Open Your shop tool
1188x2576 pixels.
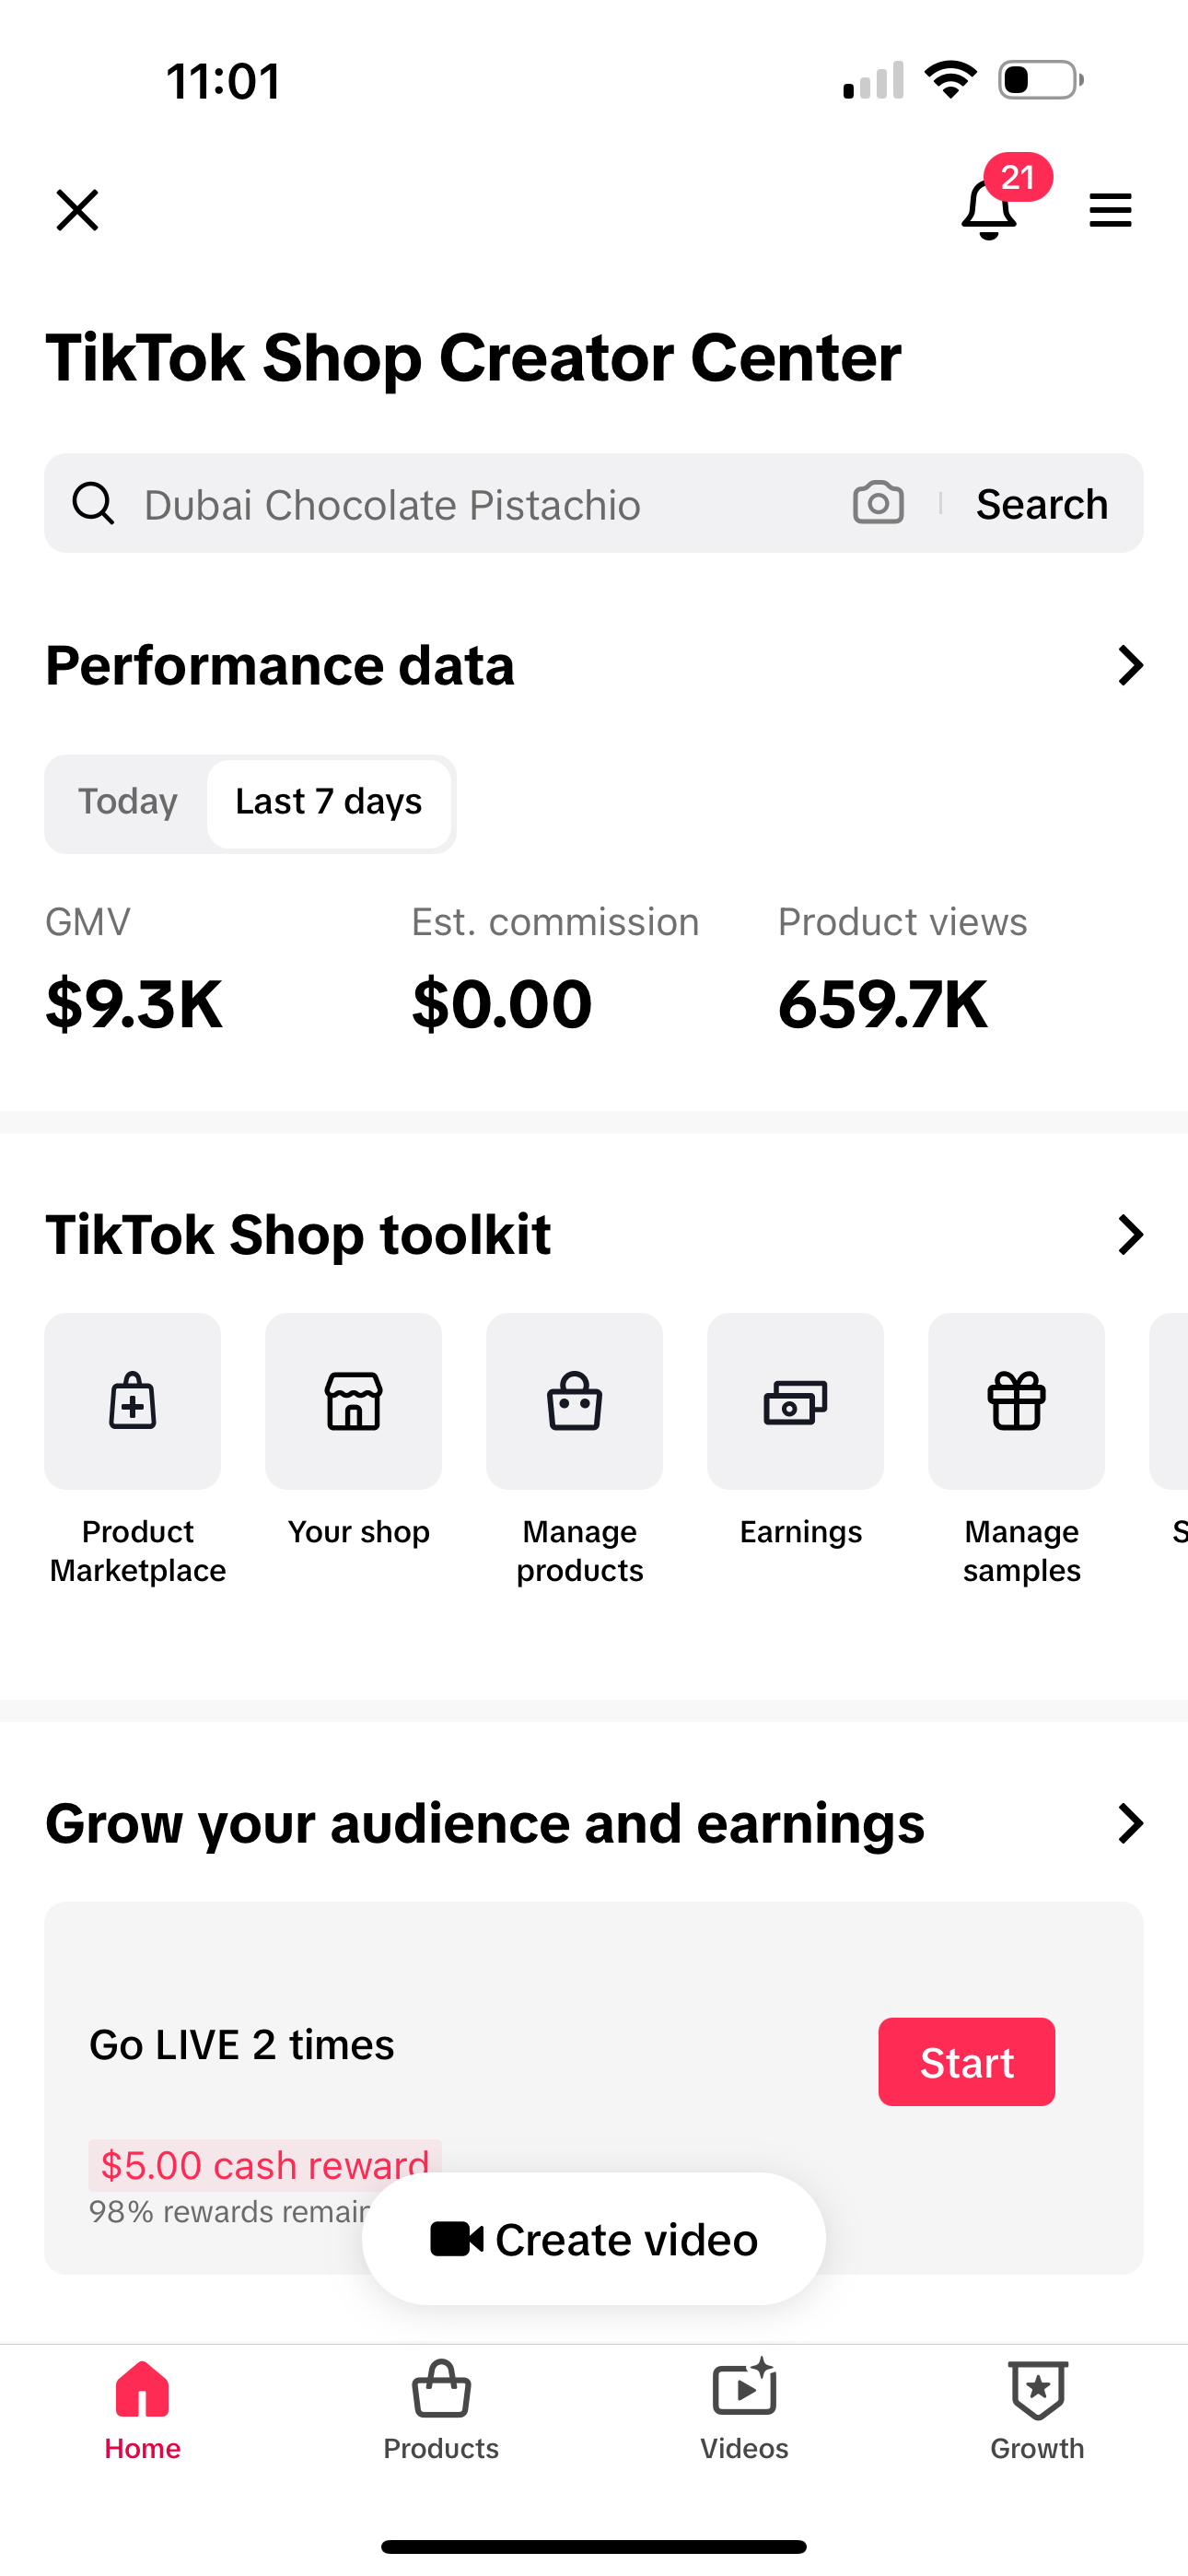click(x=354, y=1401)
